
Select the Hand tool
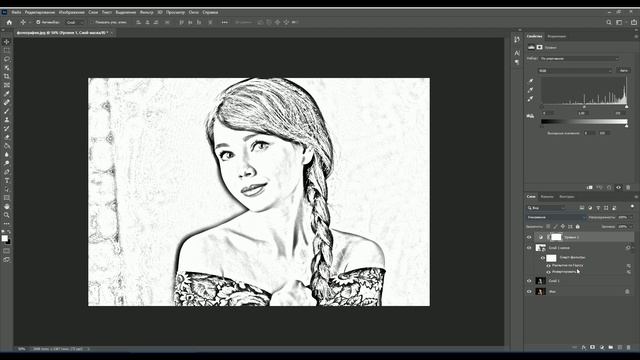[x=7, y=207]
